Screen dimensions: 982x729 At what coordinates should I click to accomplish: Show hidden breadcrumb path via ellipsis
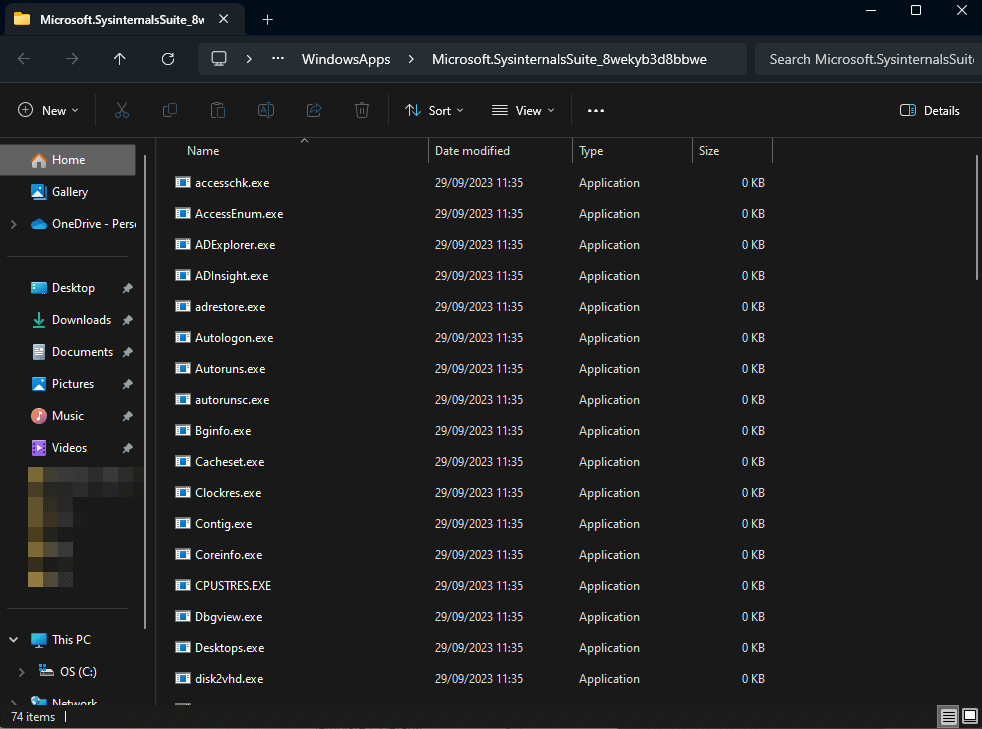278,59
